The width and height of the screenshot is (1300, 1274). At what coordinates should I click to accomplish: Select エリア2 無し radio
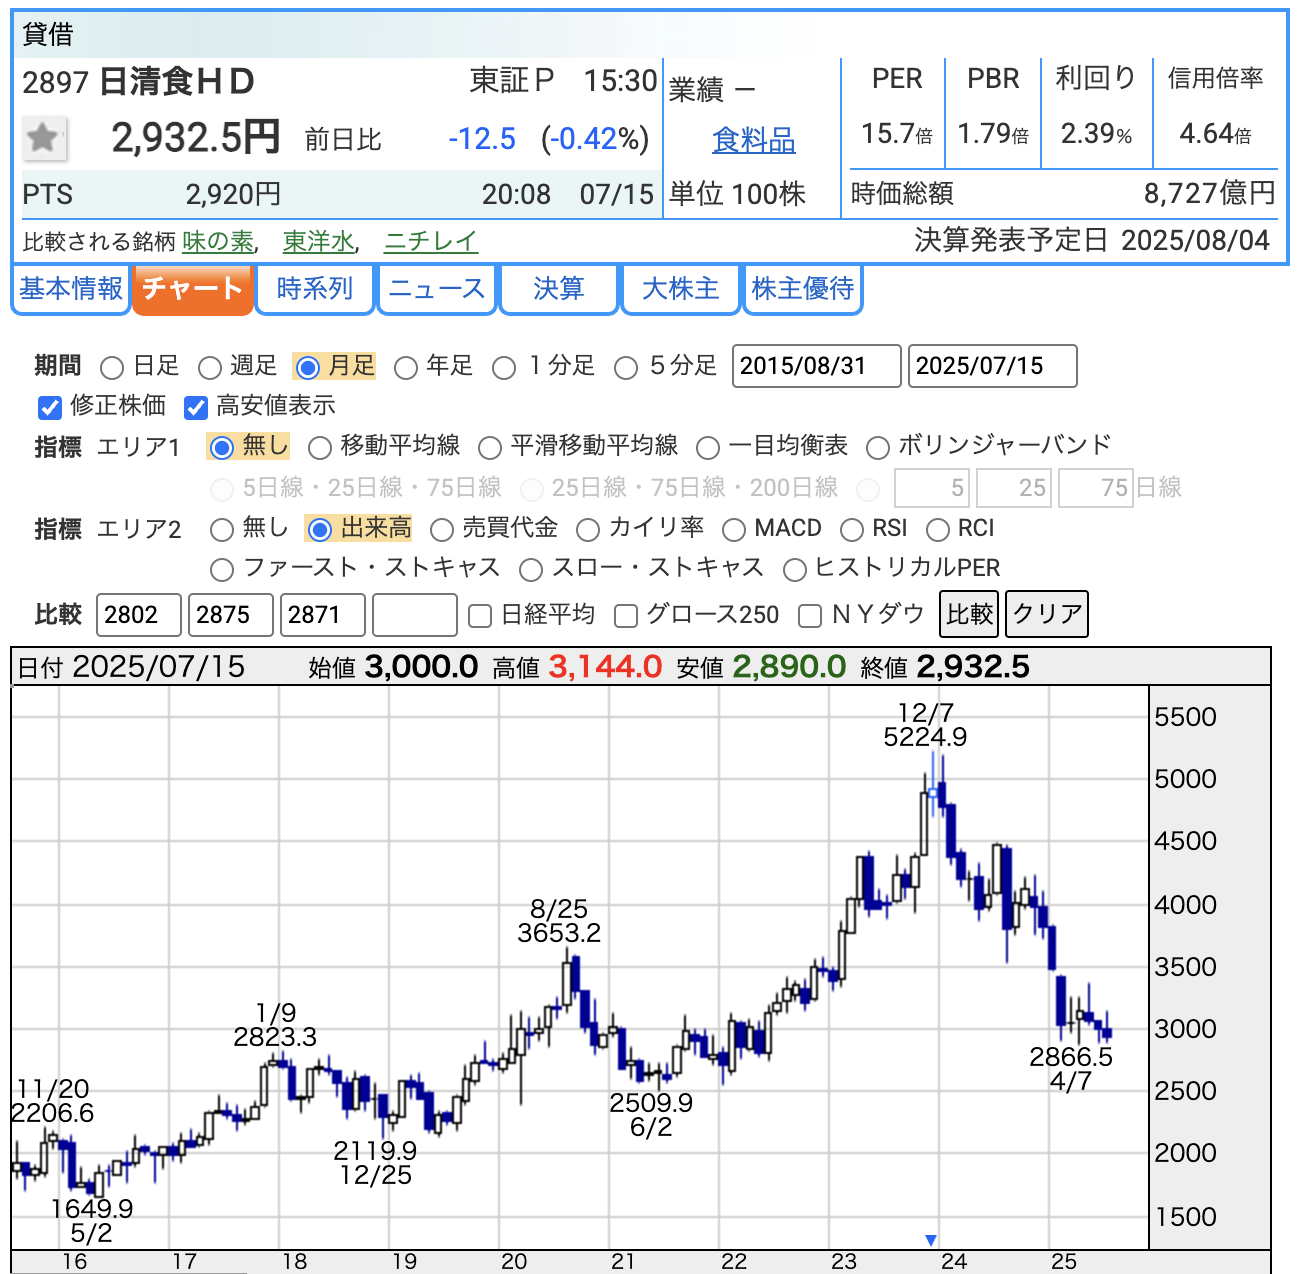222,529
